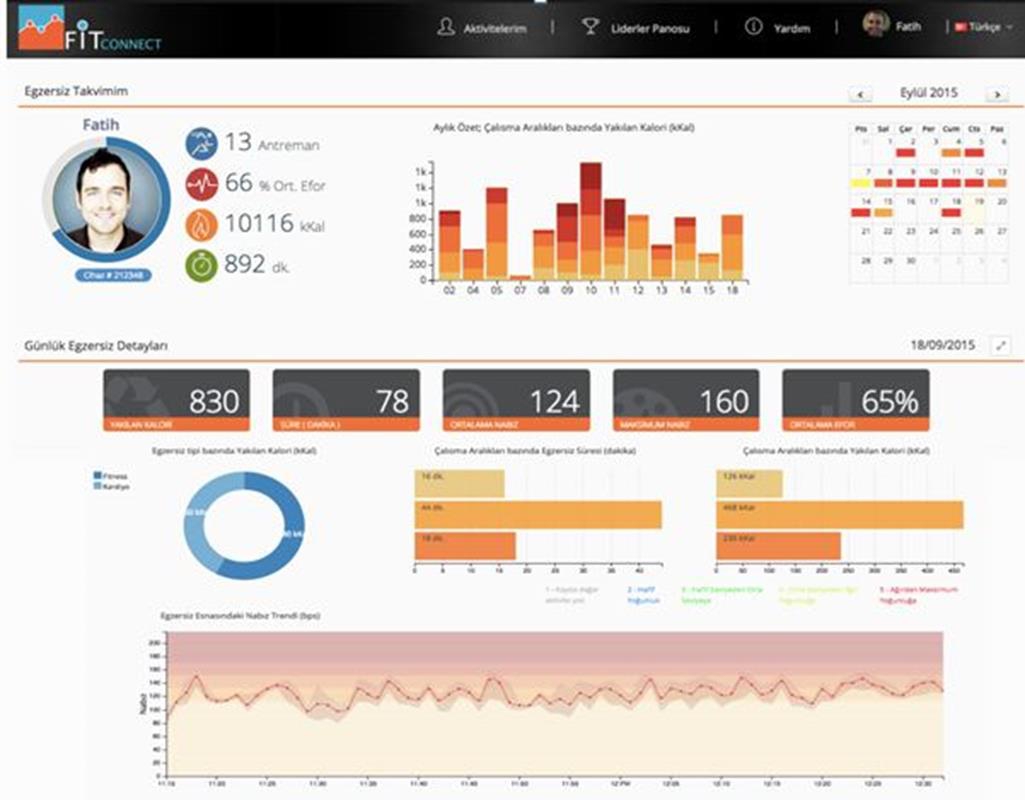The height and width of the screenshot is (800, 1025).
Task: Click the red zone 5 legend entry
Action: click(x=918, y=595)
